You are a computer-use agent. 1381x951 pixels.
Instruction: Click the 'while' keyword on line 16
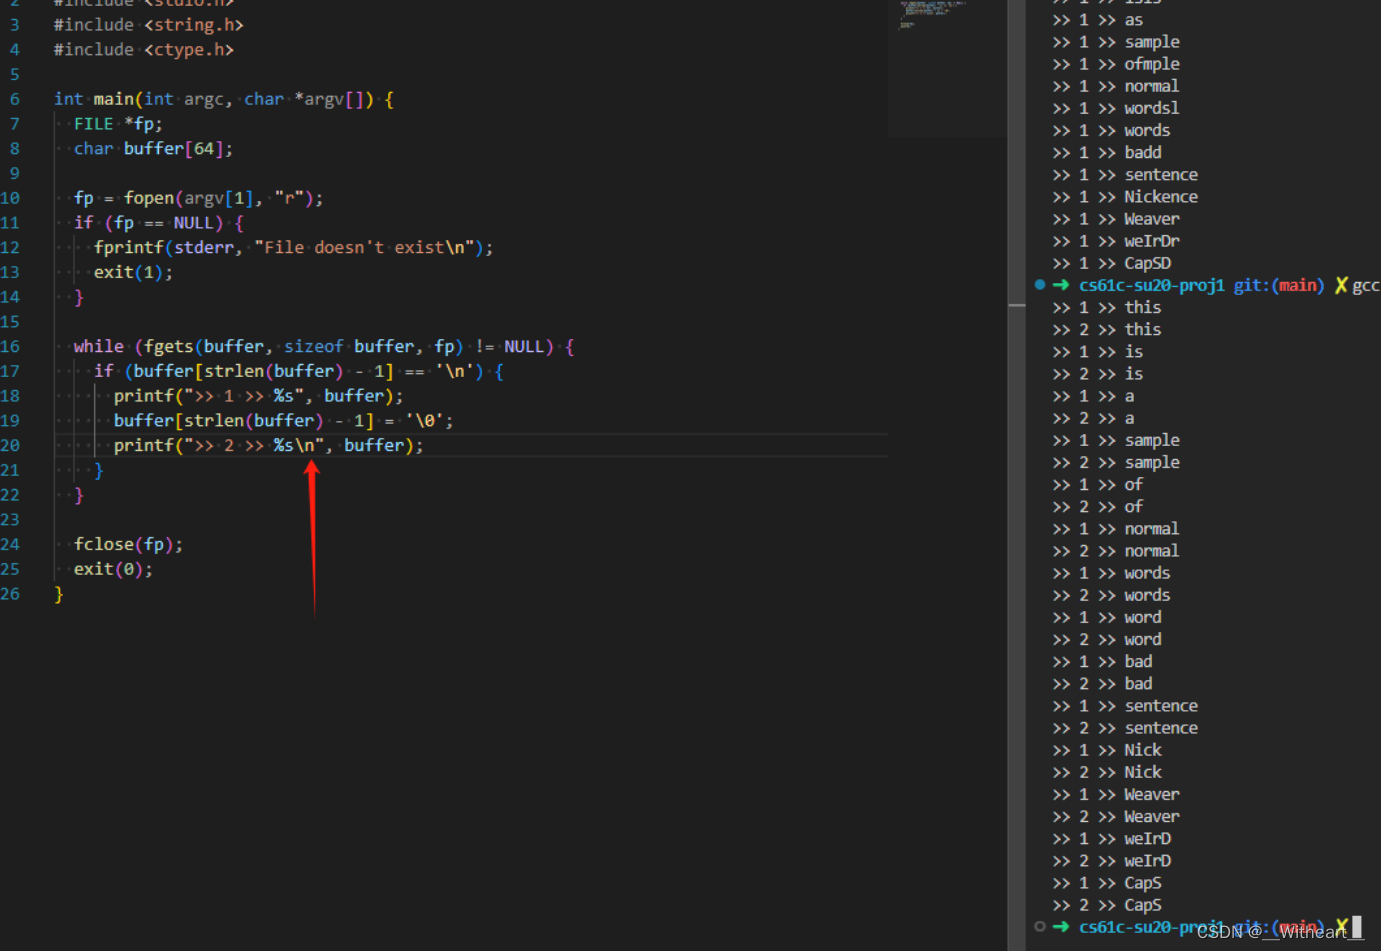(x=98, y=347)
